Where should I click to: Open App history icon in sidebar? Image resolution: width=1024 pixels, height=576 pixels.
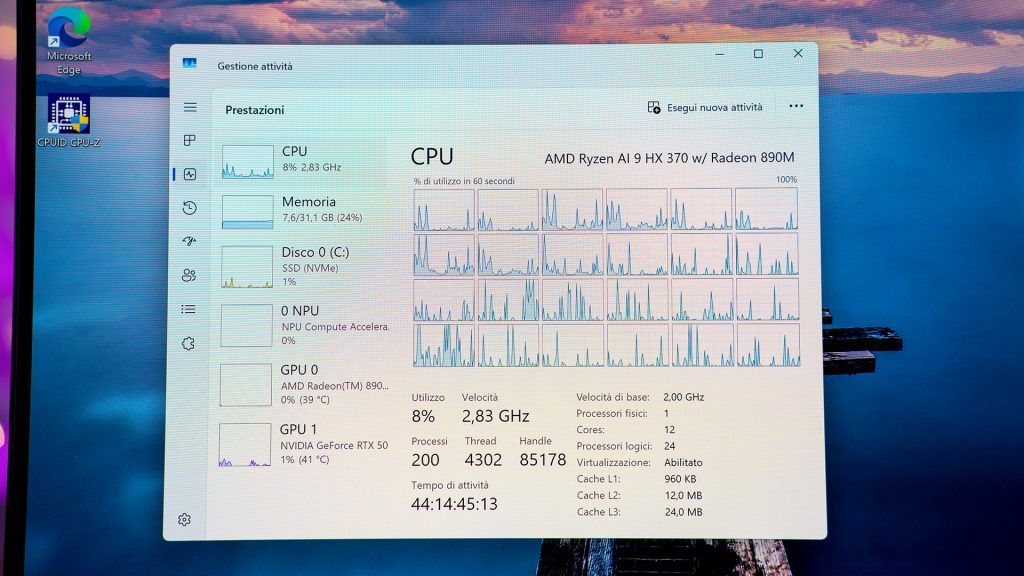pyautogui.click(x=189, y=208)
